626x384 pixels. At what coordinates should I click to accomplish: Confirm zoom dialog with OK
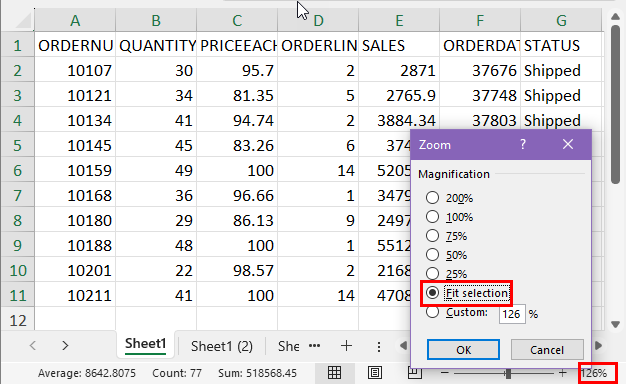tap(463, 350)
